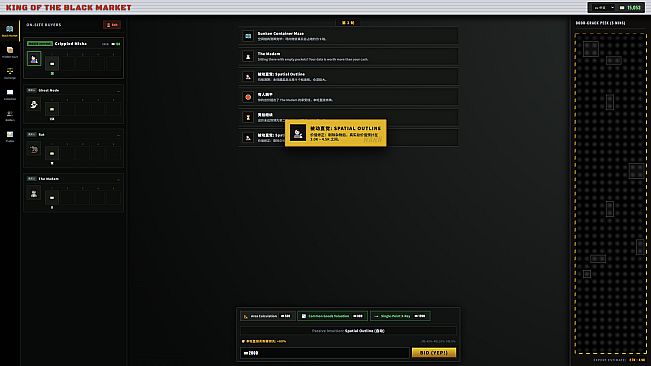
Task: Click the bid amount input field
Action: [x=325, y=353]
